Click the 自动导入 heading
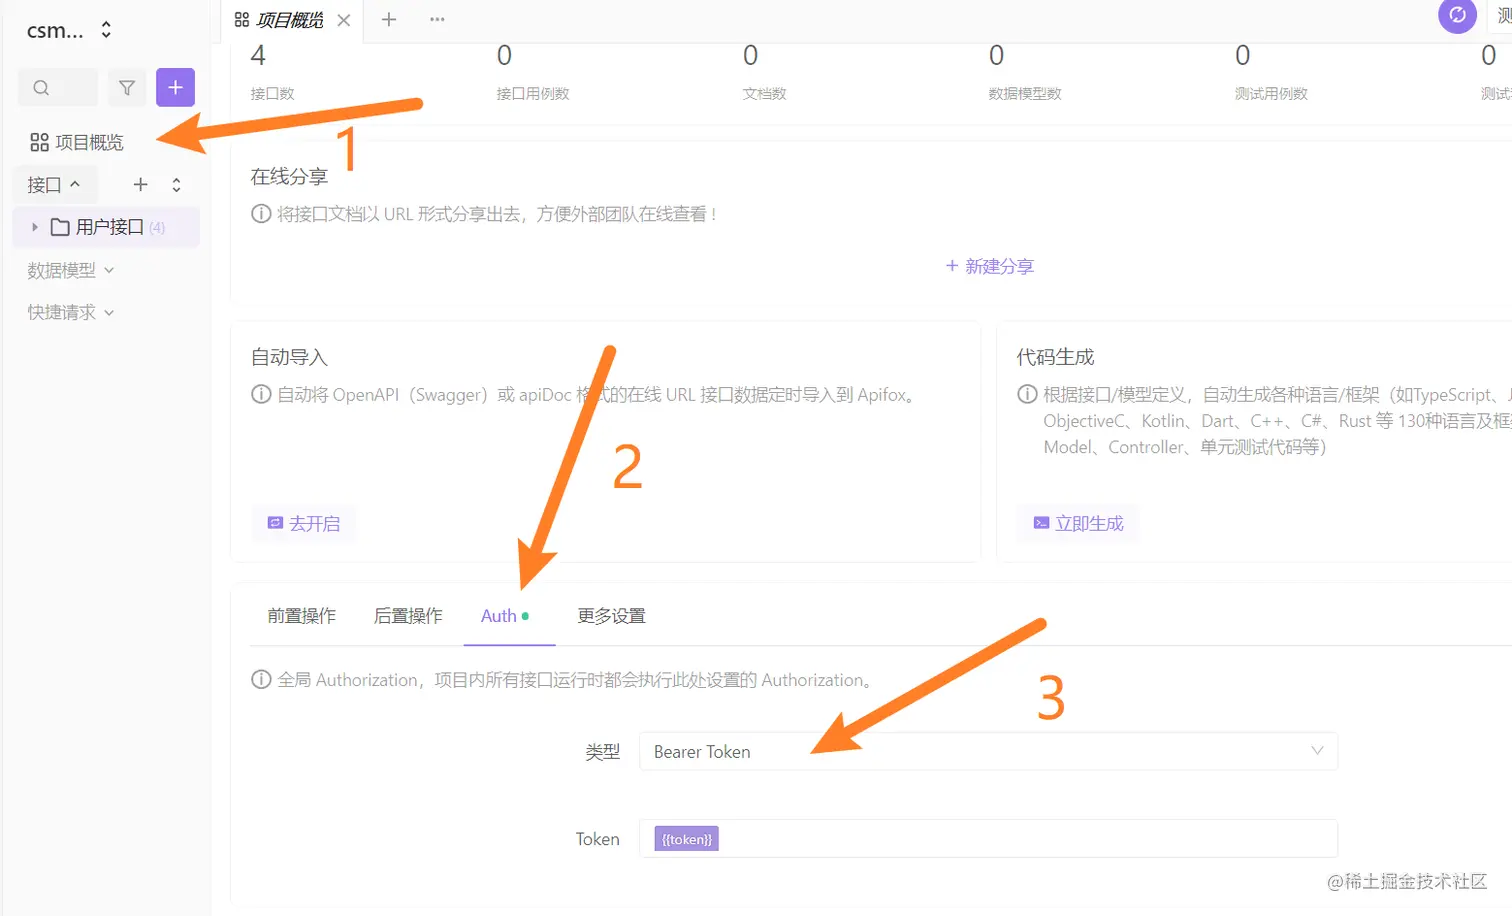Screen dimensions: 1512x916 click(289, 357)
